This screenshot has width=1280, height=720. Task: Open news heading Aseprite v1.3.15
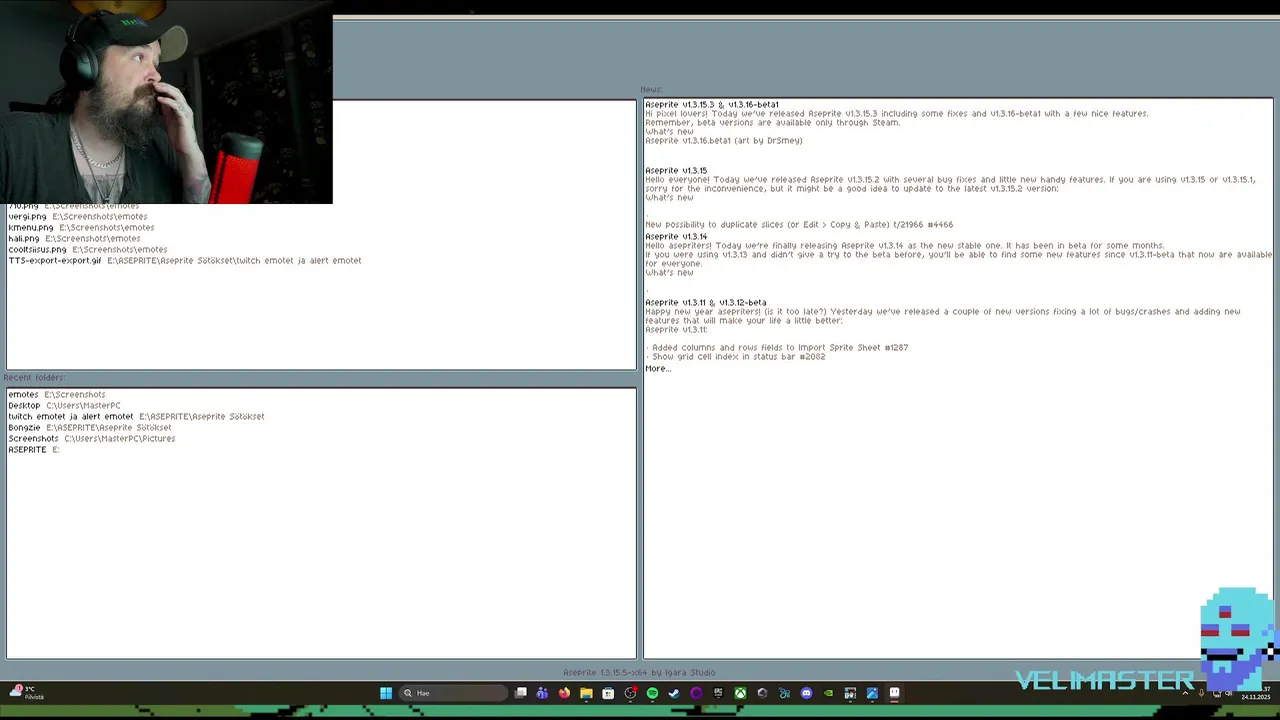[676, 170]
